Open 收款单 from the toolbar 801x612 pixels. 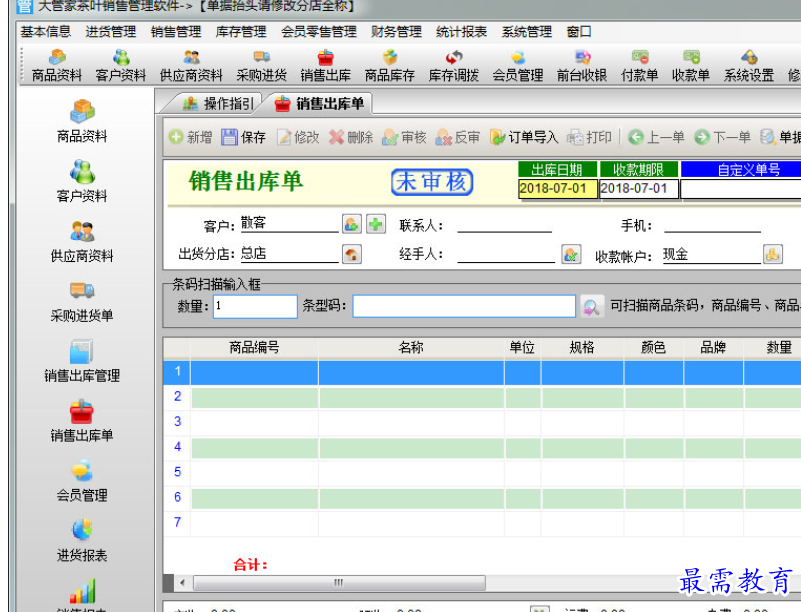click(x=691, y=66)
